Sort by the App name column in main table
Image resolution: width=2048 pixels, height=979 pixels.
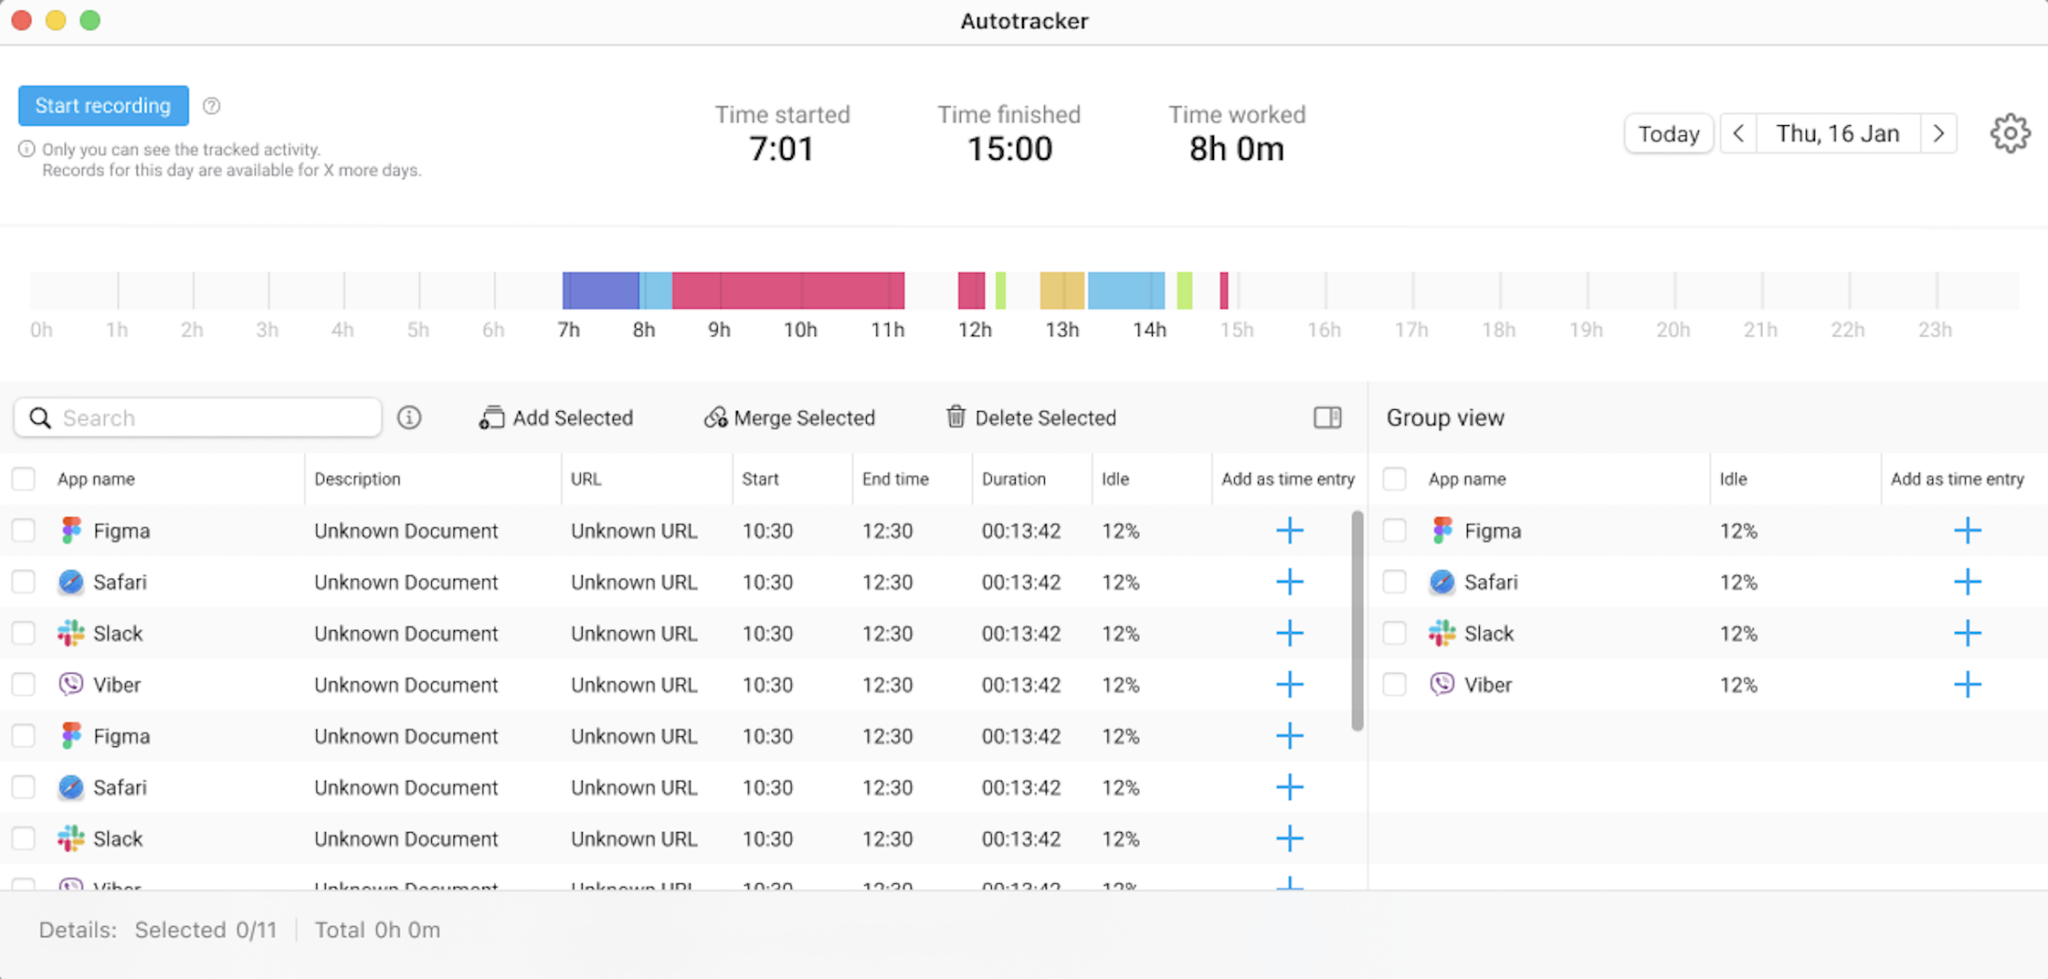tap(96, 479)
